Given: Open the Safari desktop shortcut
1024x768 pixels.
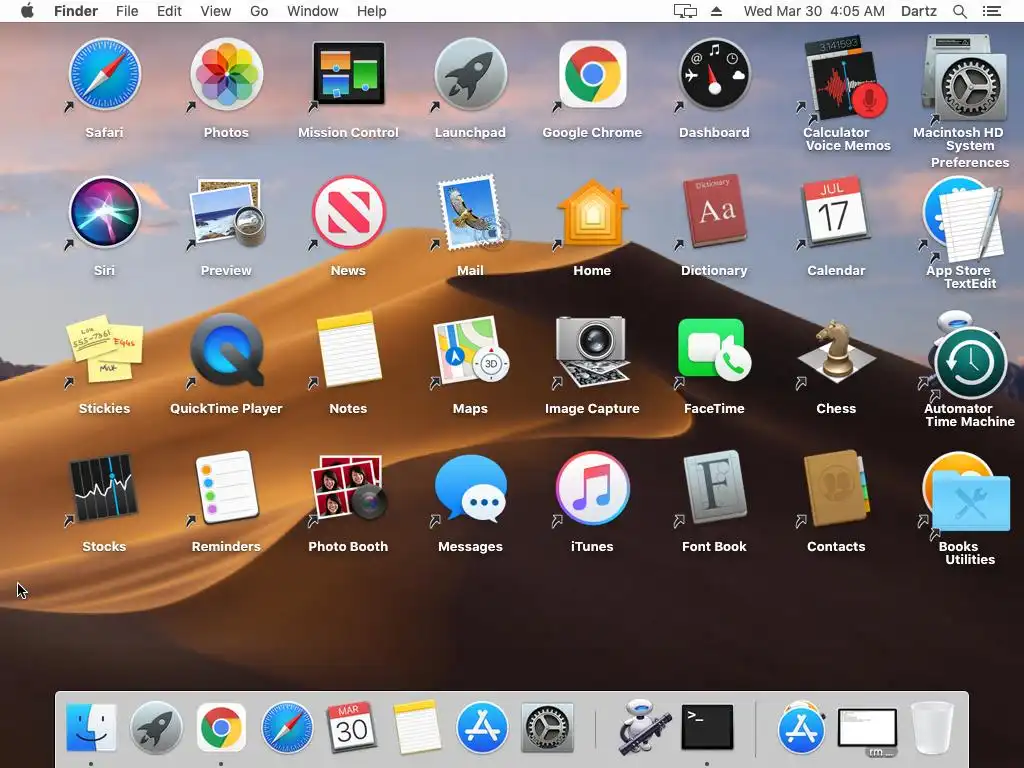Looking at the screenshot, I should pos(104,74).
